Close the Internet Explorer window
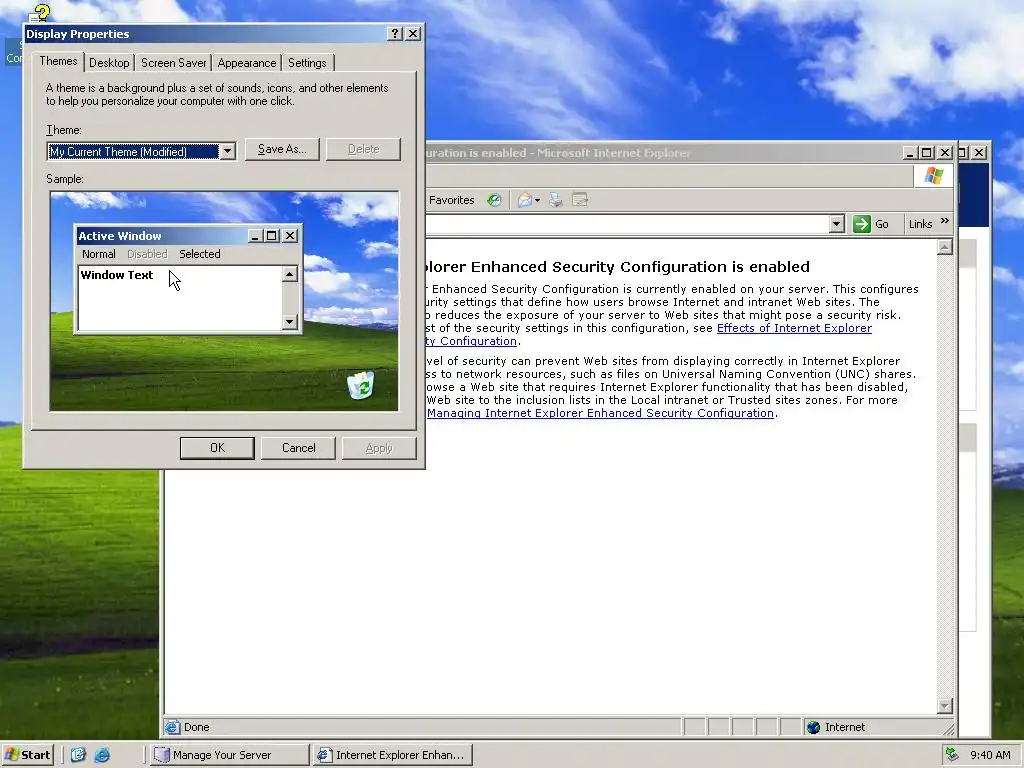1024x768 pixels. 945,153
